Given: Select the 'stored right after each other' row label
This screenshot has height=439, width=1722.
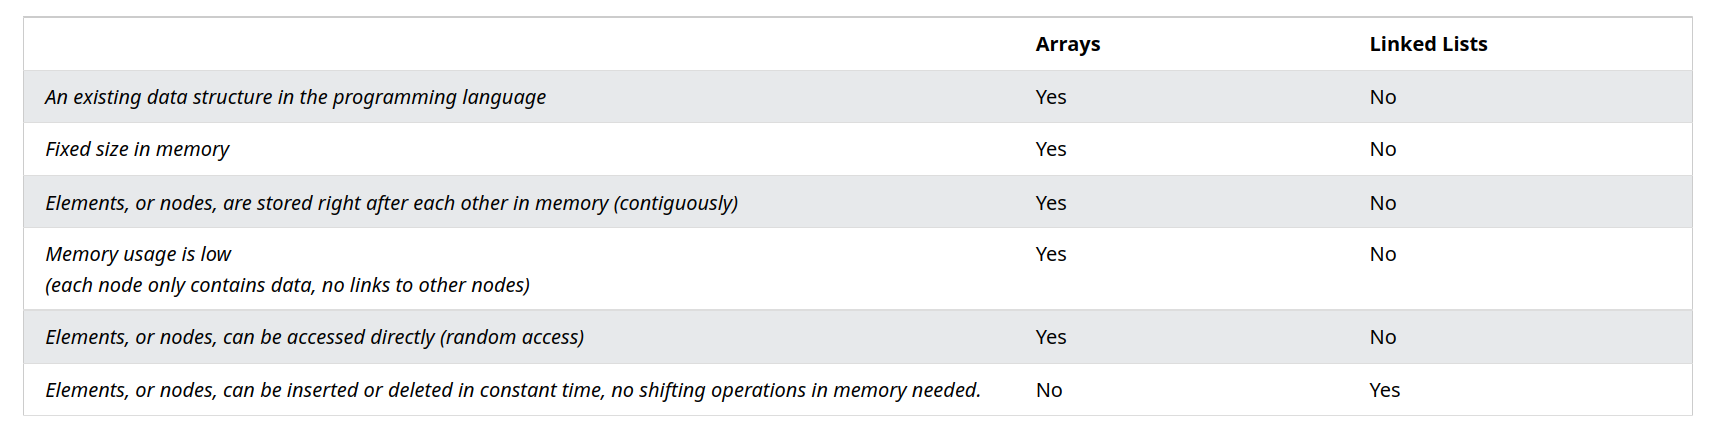Looking at the screenshot, I should pos(391,203).
